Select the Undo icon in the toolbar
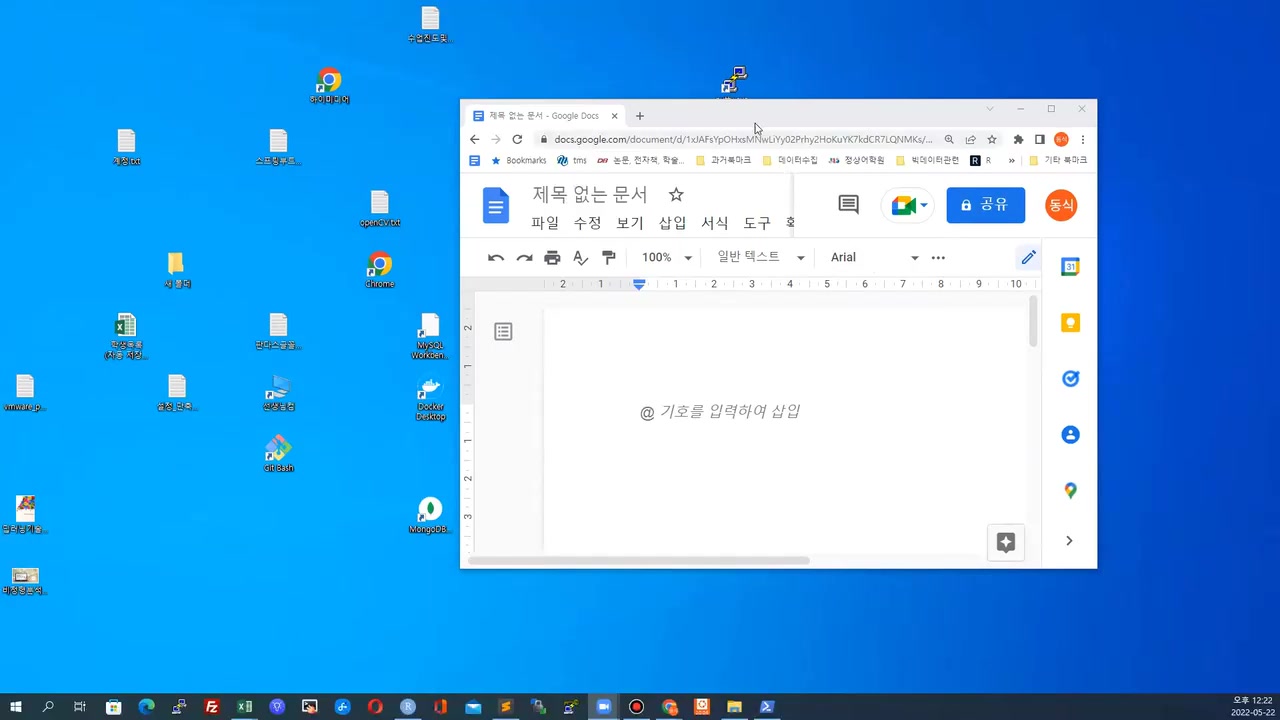This screenshot has width=1280, height=720. coord(496,257)
